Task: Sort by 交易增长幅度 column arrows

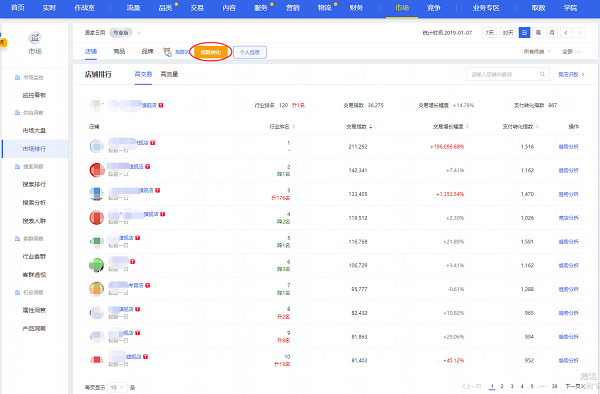Action: click(x=467, y=127)
